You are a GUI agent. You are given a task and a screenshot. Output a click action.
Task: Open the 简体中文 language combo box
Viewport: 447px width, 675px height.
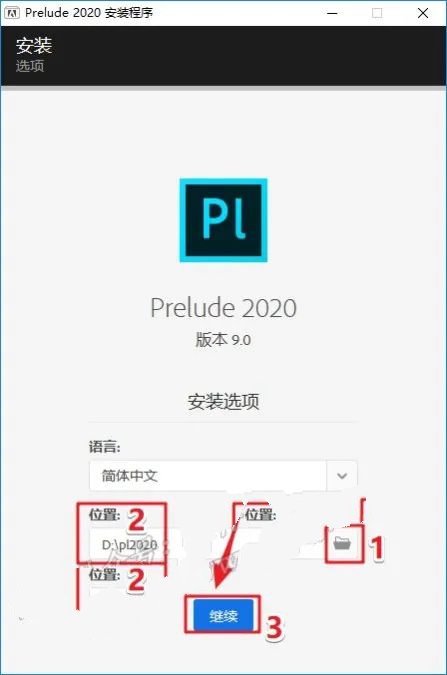point(223,476)
